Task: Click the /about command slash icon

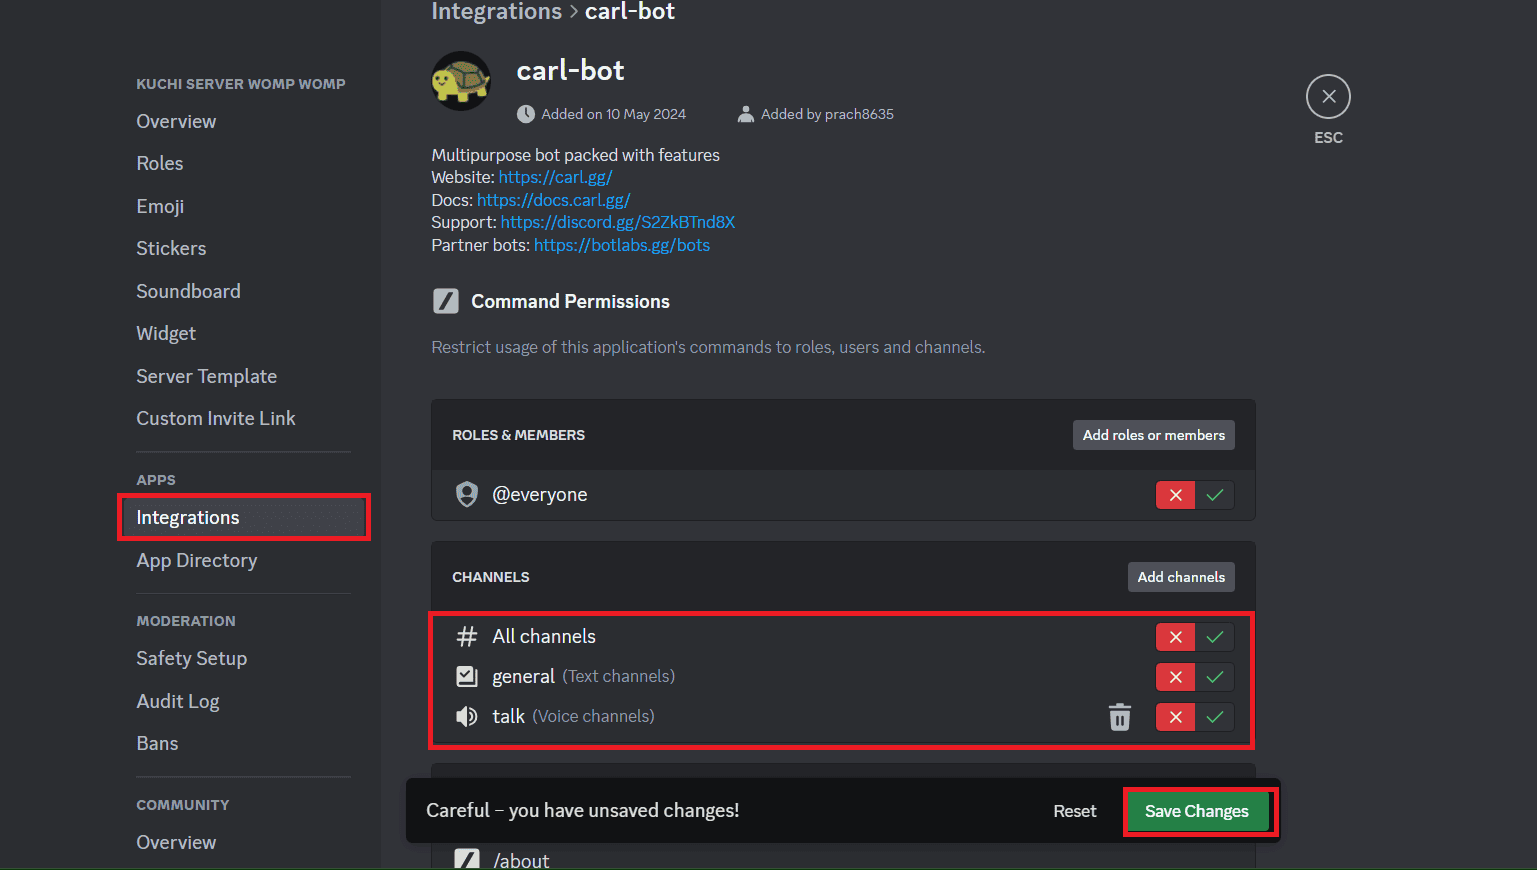Action: click(x=467, y=859)
